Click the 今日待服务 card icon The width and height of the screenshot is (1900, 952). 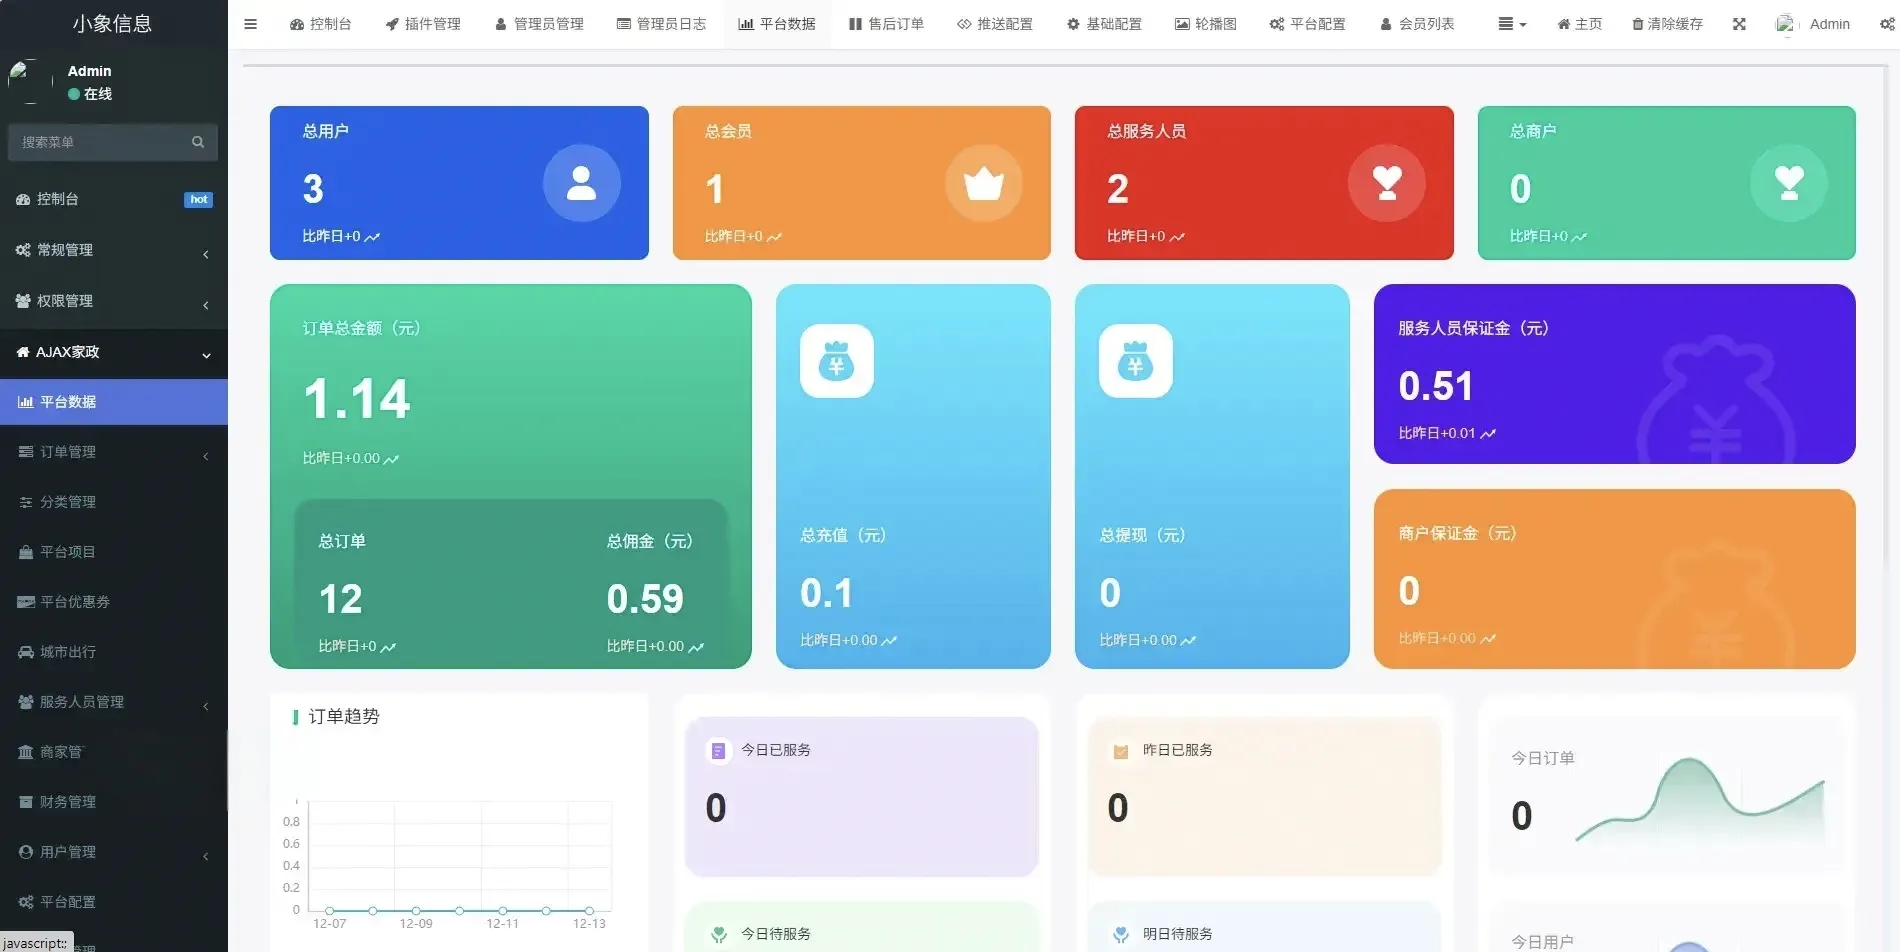point(718,935)
